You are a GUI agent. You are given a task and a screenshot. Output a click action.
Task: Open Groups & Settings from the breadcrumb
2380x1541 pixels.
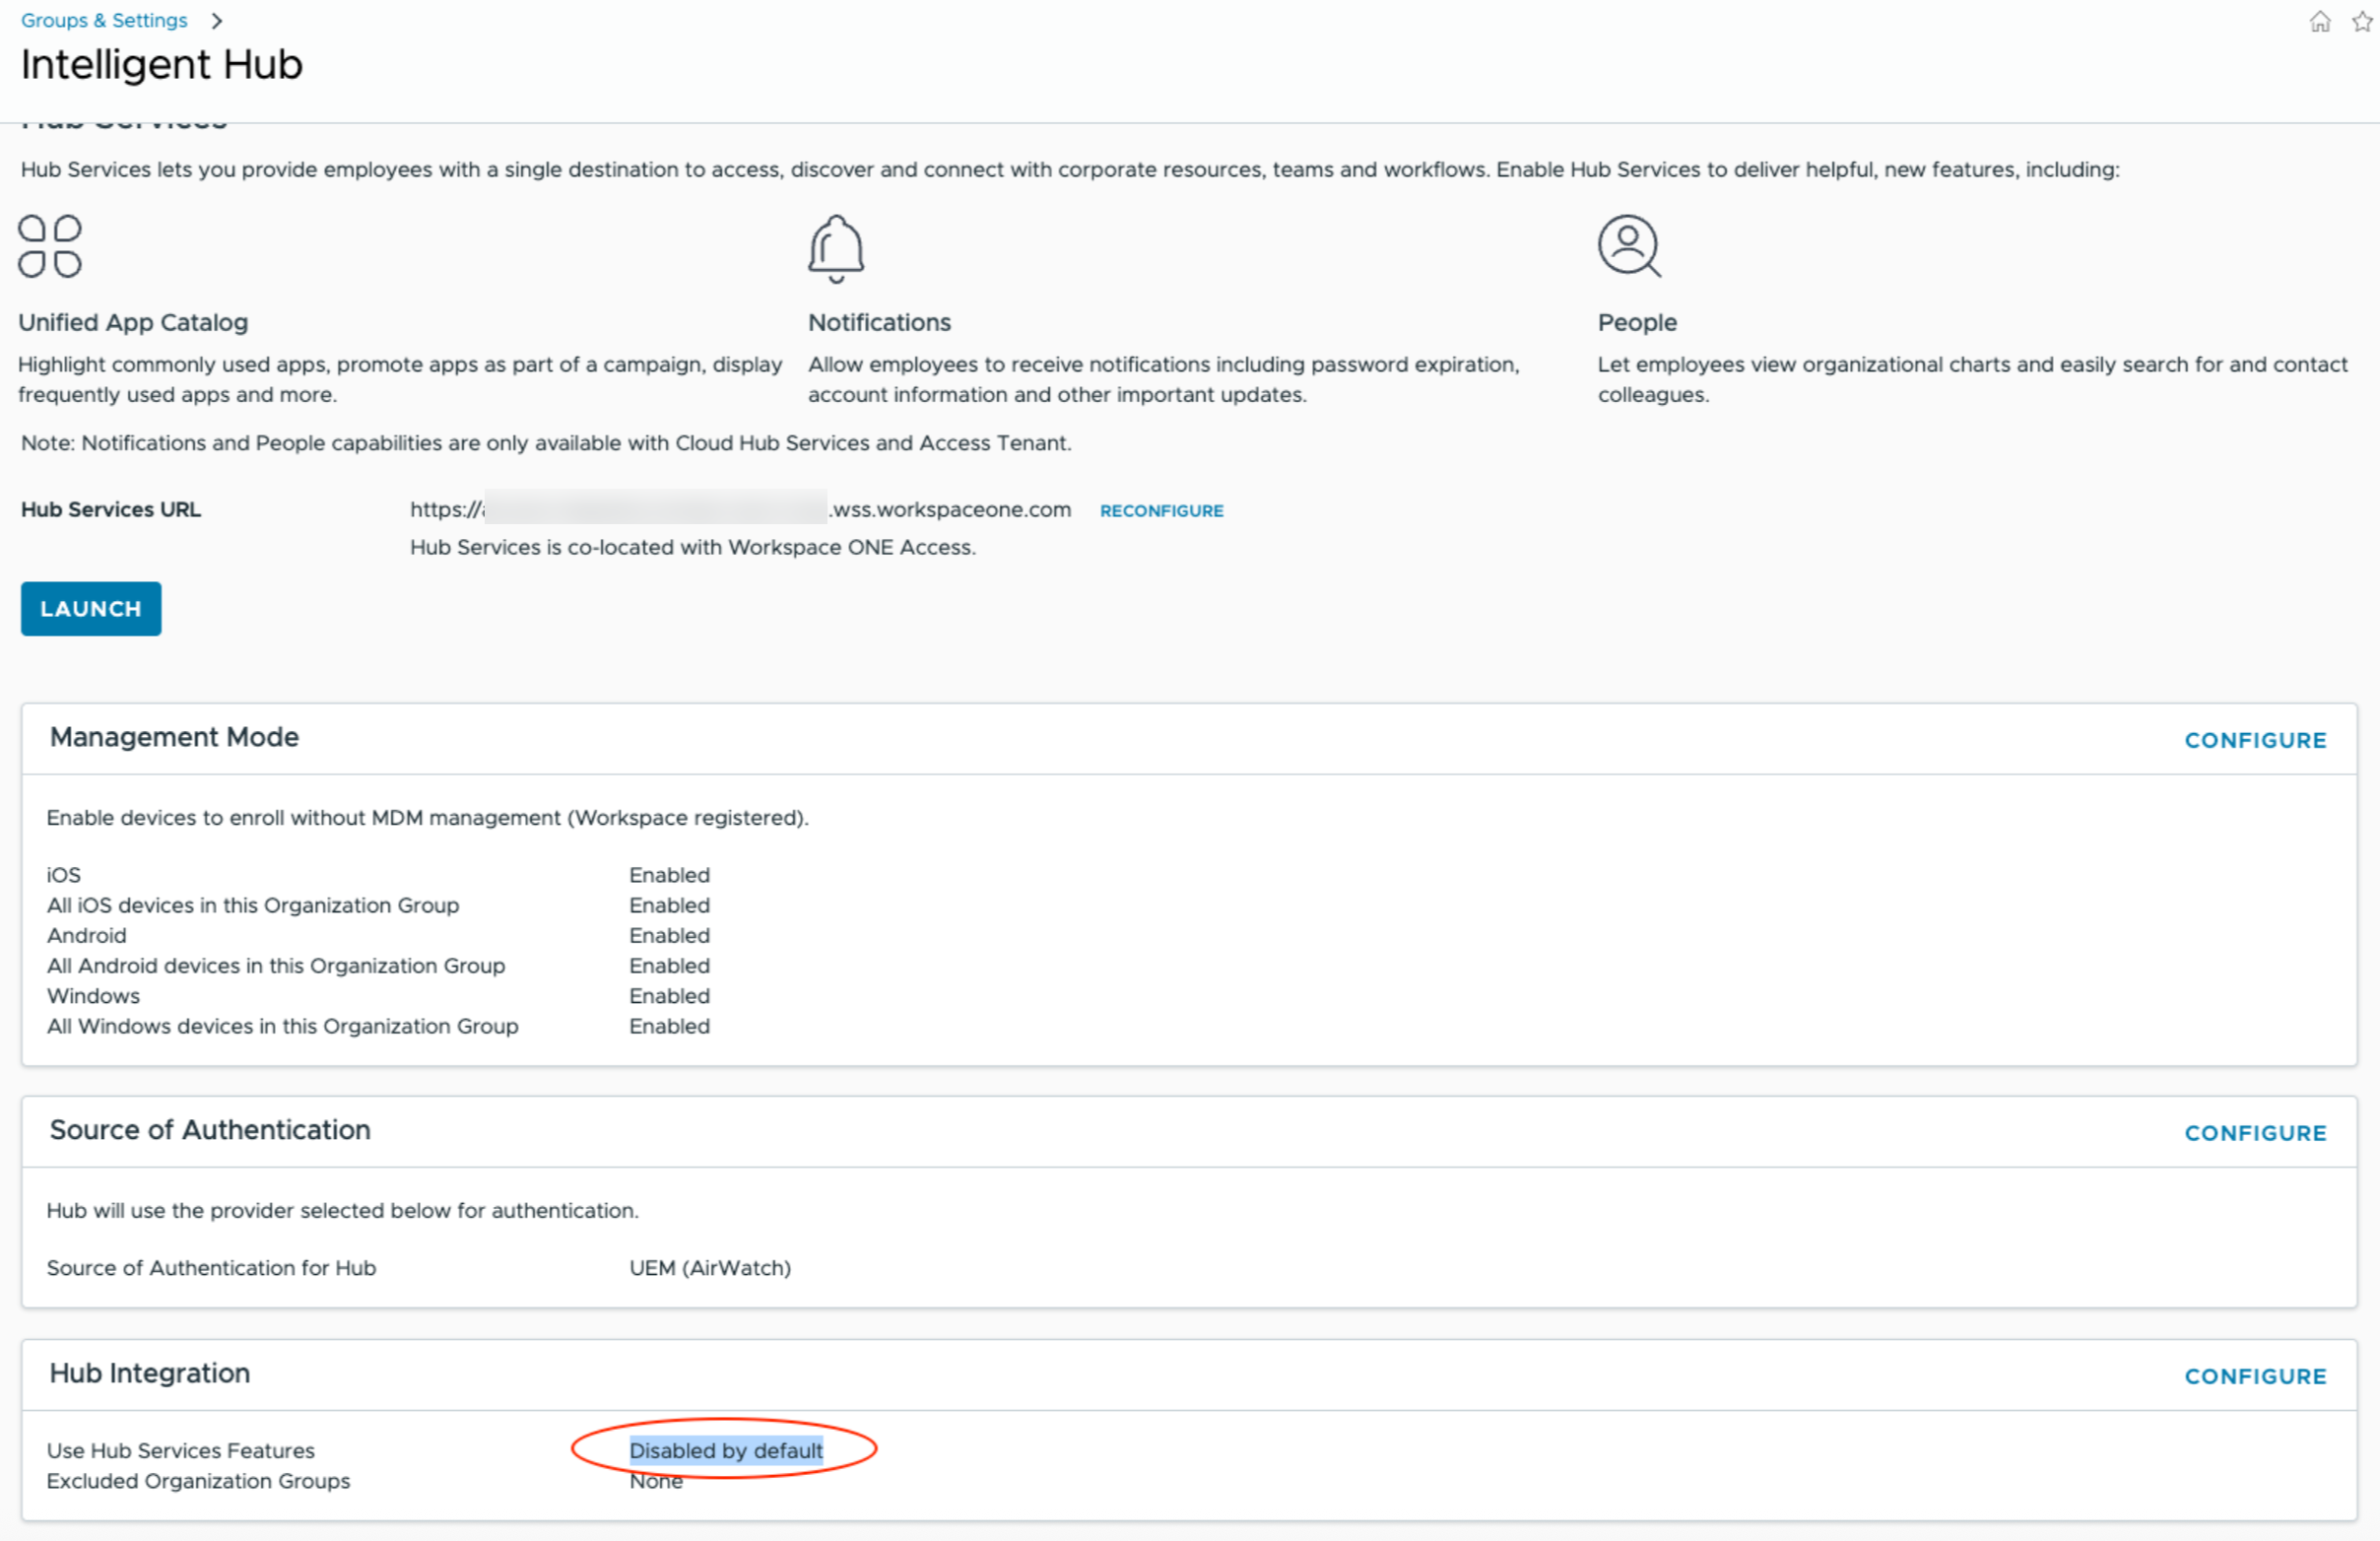[x=103, y=19]
